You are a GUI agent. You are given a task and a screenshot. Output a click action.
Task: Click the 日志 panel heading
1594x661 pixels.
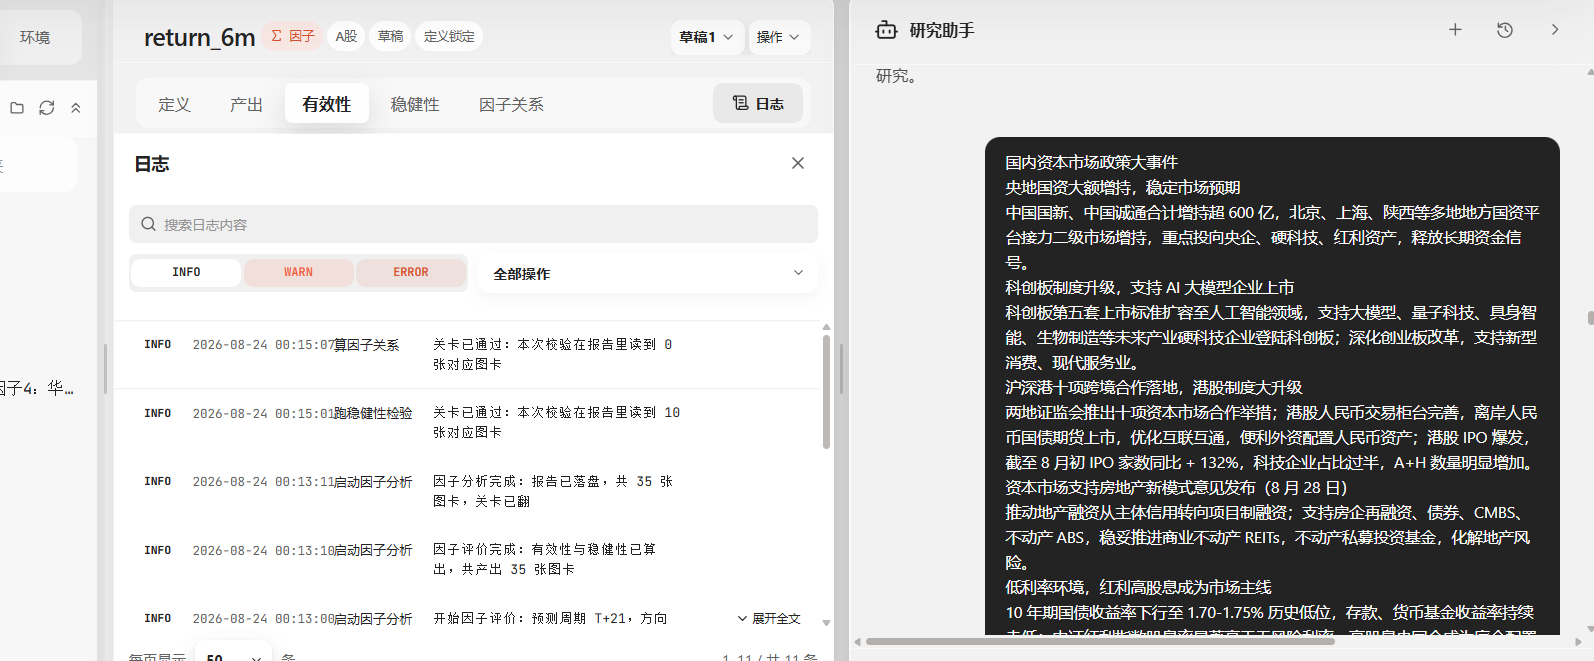point(152,164)
